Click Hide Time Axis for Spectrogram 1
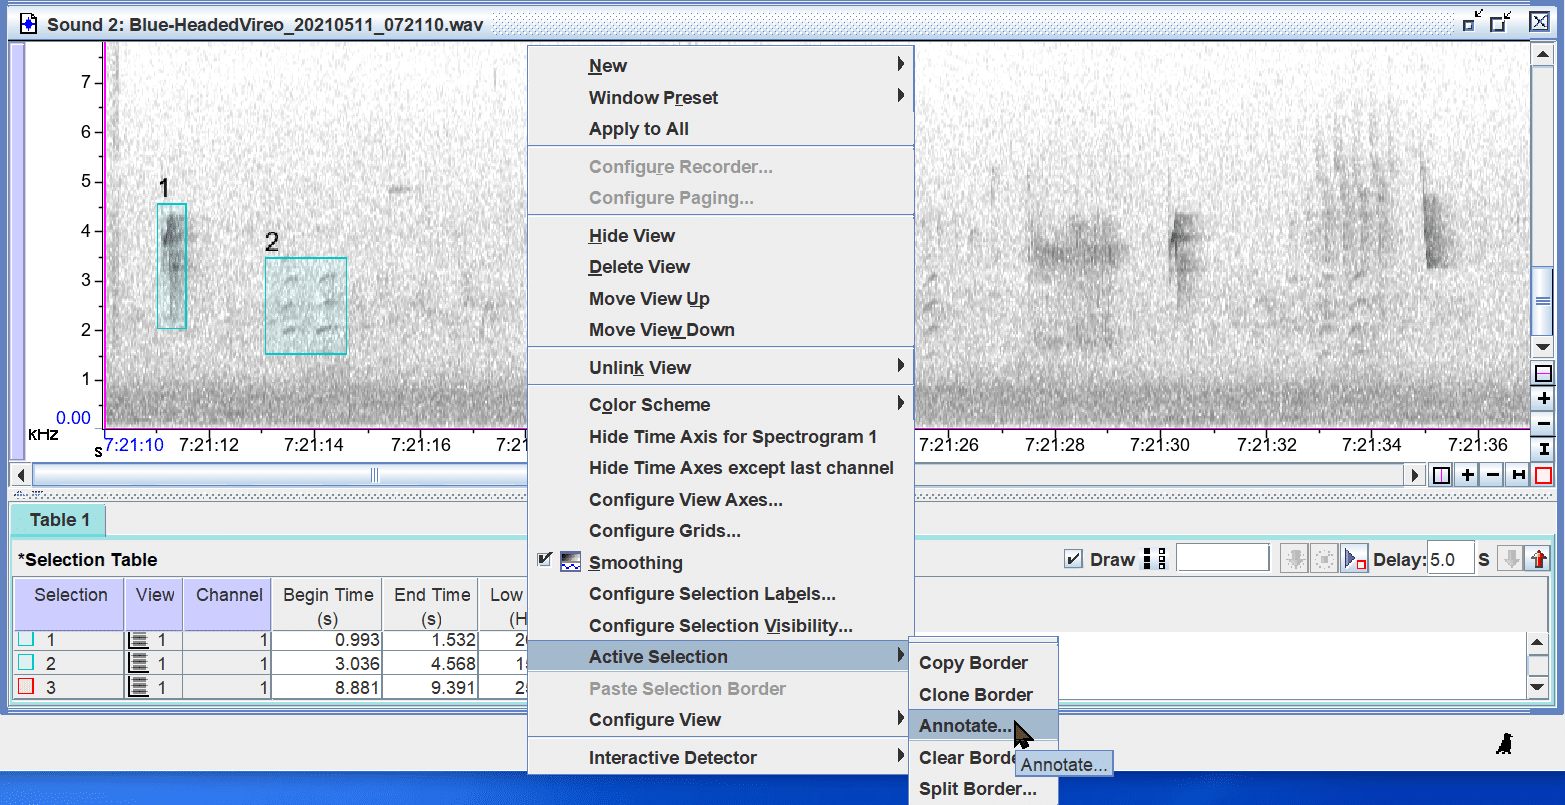 pyautogui.click(x=720, y=436)
